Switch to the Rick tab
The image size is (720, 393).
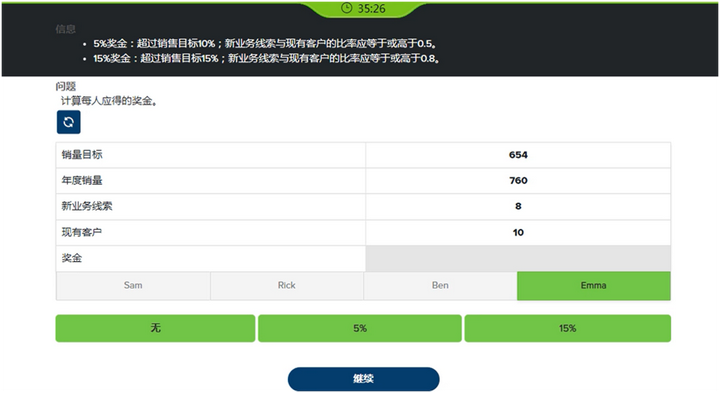287,286
